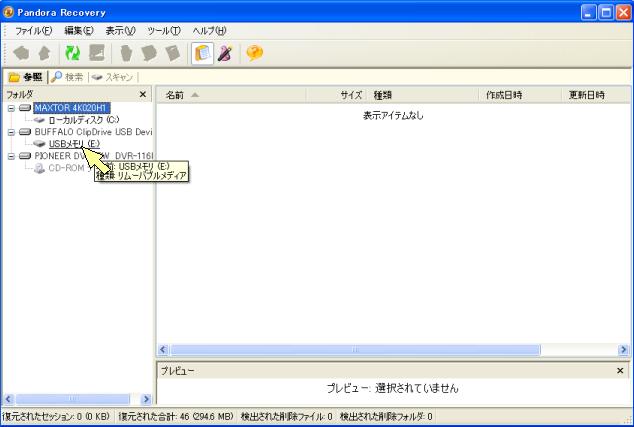Switch to the 参照 browse tab
Image resolution: width=634 pixels, height=427 pixels.
pos(25,77)
